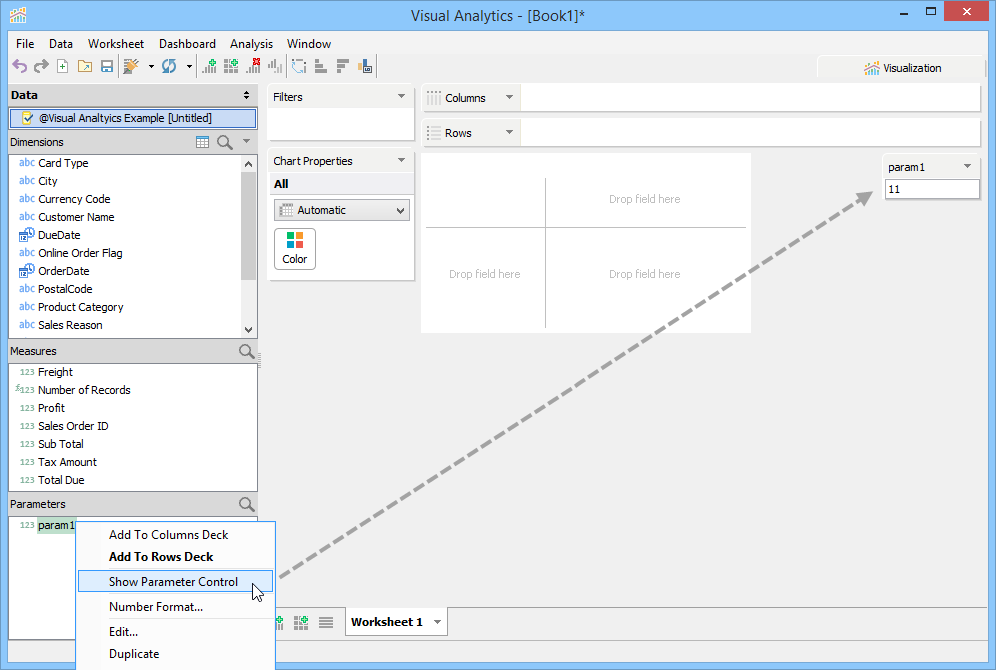Click the sheet list icon beside Worksheet 1

point(326,622)
